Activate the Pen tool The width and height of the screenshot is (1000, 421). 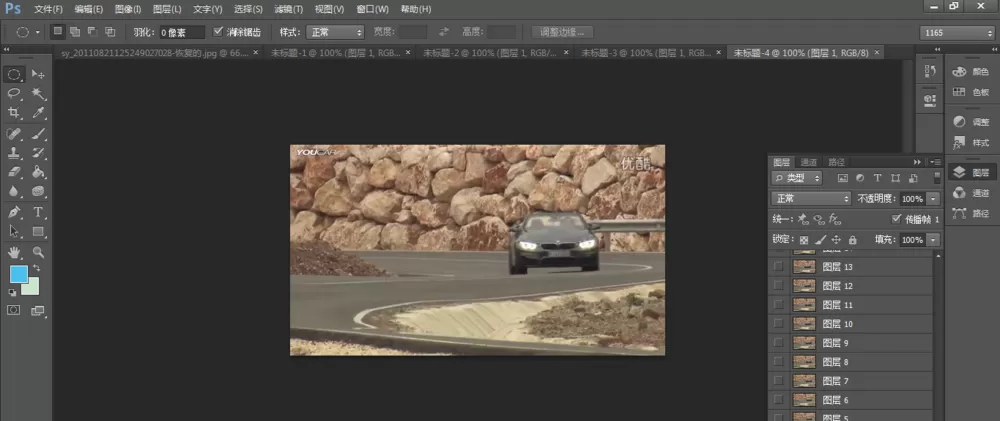click(x=13, y=211)
